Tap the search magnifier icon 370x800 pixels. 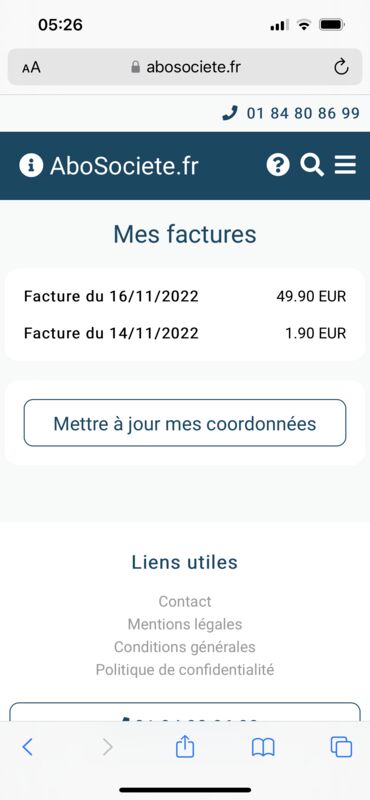click(312, 165)
